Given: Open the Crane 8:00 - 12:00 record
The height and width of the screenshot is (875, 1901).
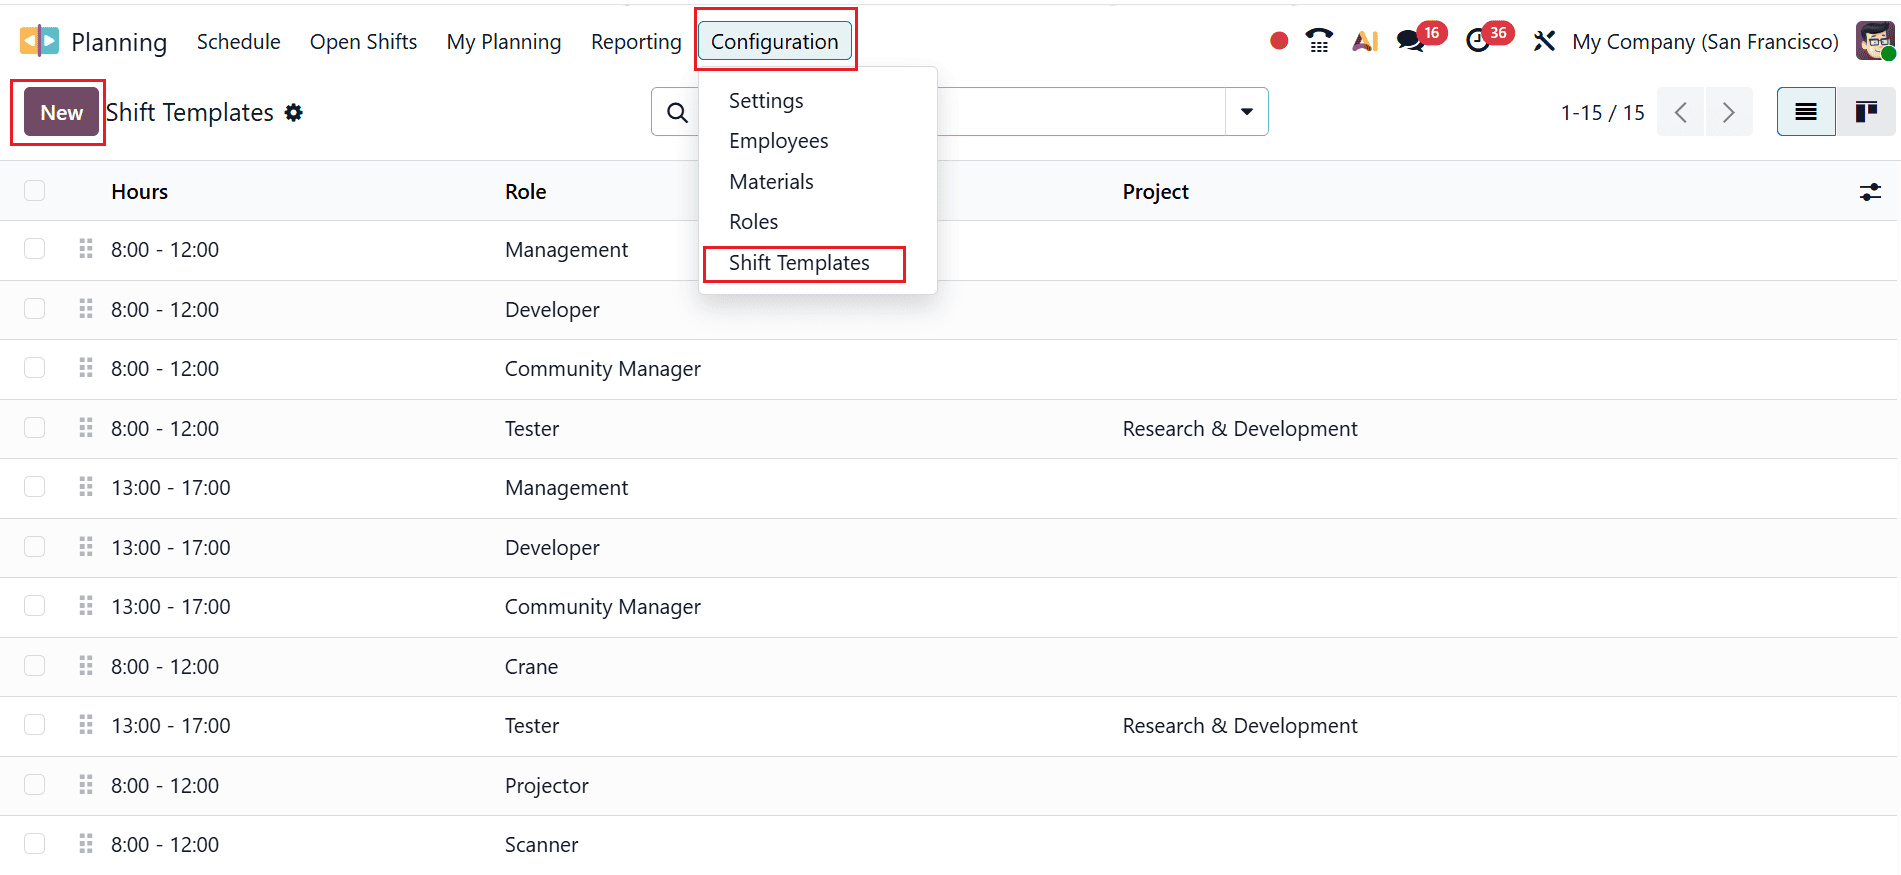Looking at the screenshot, I should pos(950,666).
